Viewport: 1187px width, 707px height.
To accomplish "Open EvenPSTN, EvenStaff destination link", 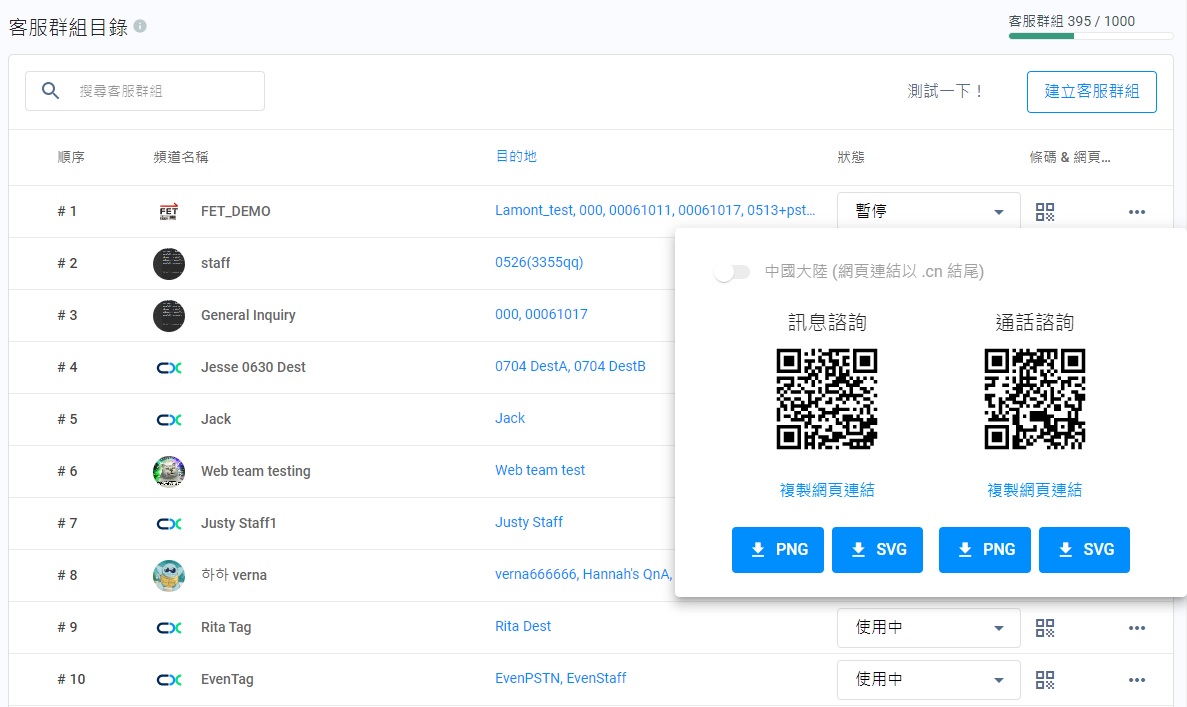I will click(560, 678).
